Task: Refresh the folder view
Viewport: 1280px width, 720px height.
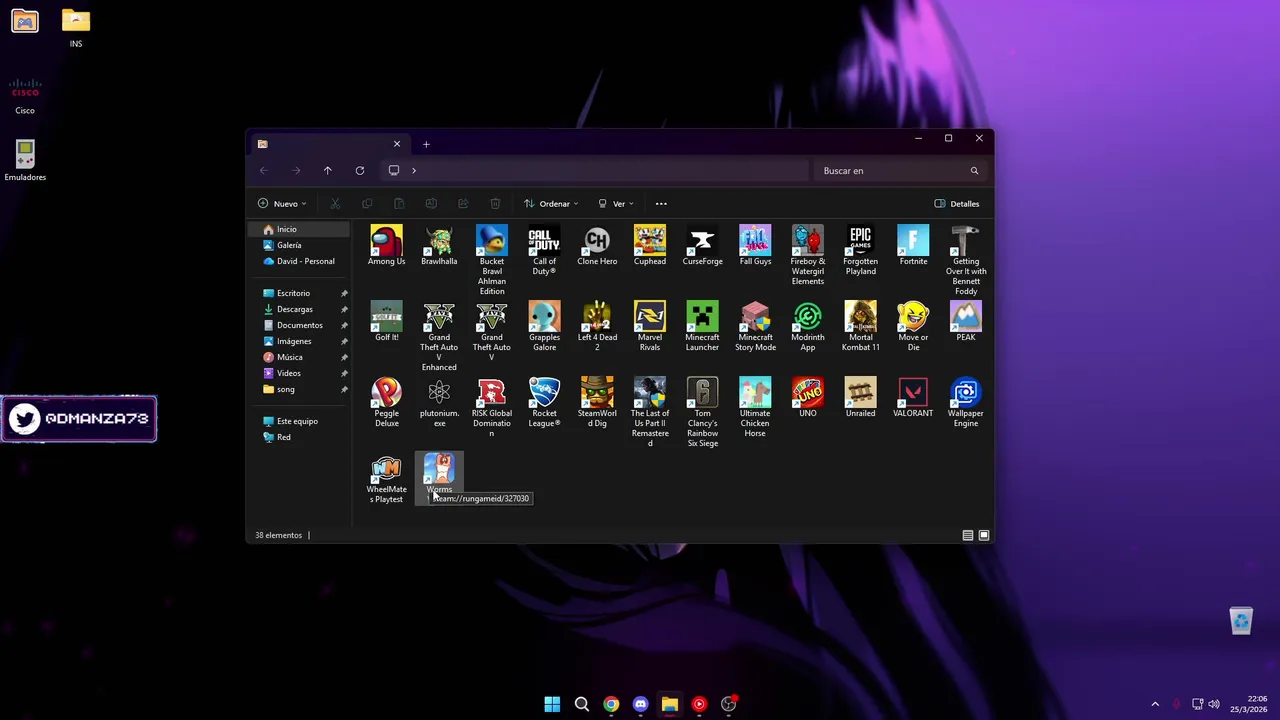Action: pos(360,171)
